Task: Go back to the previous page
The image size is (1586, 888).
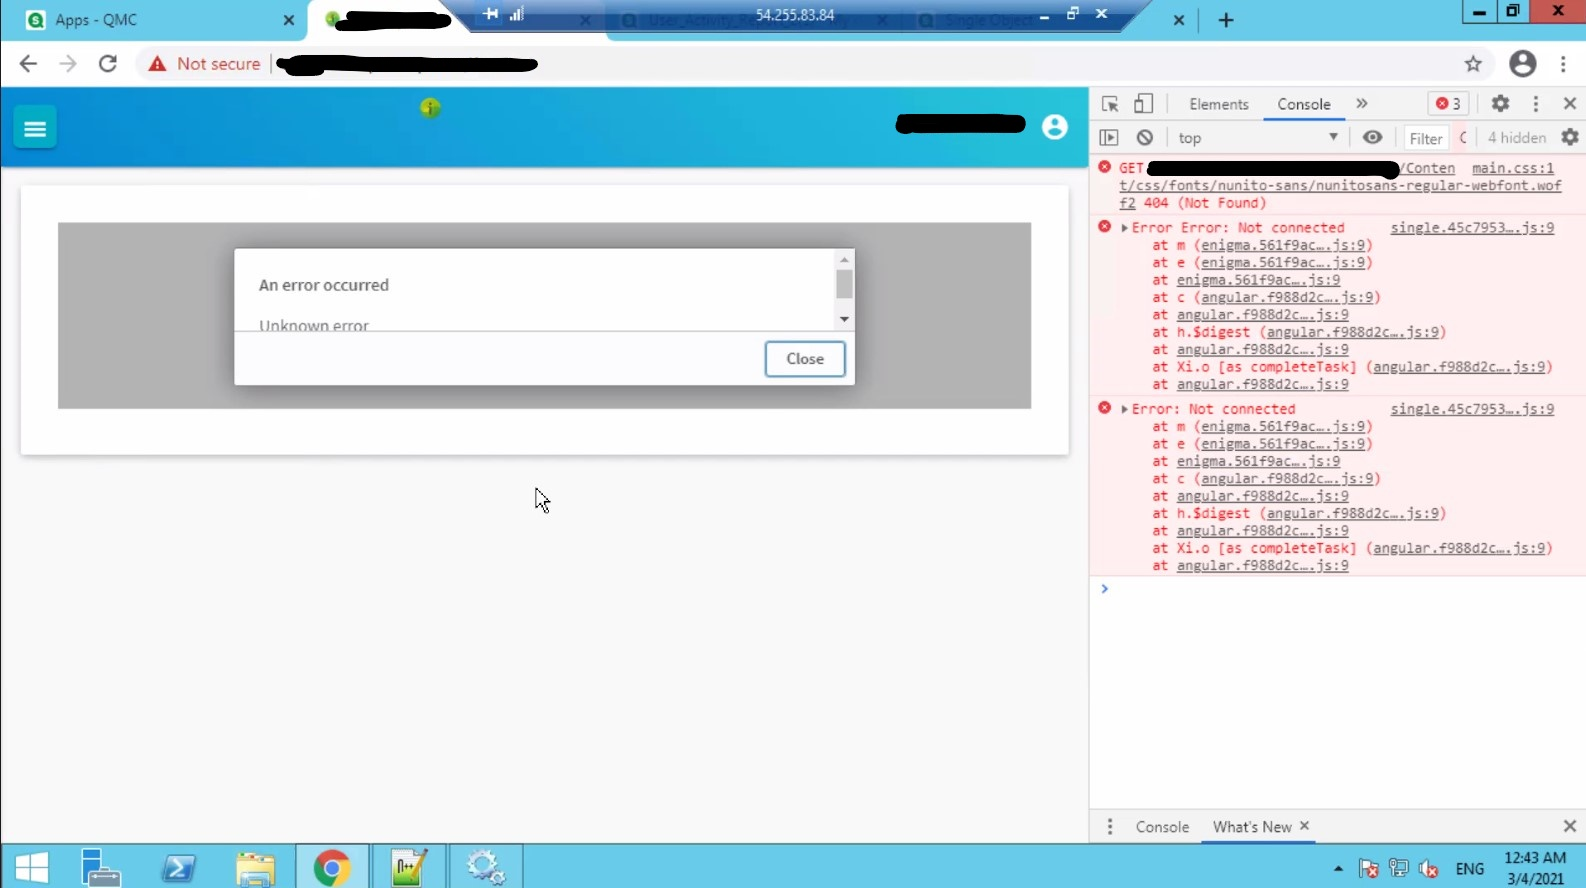Action: tap(28, 64)
